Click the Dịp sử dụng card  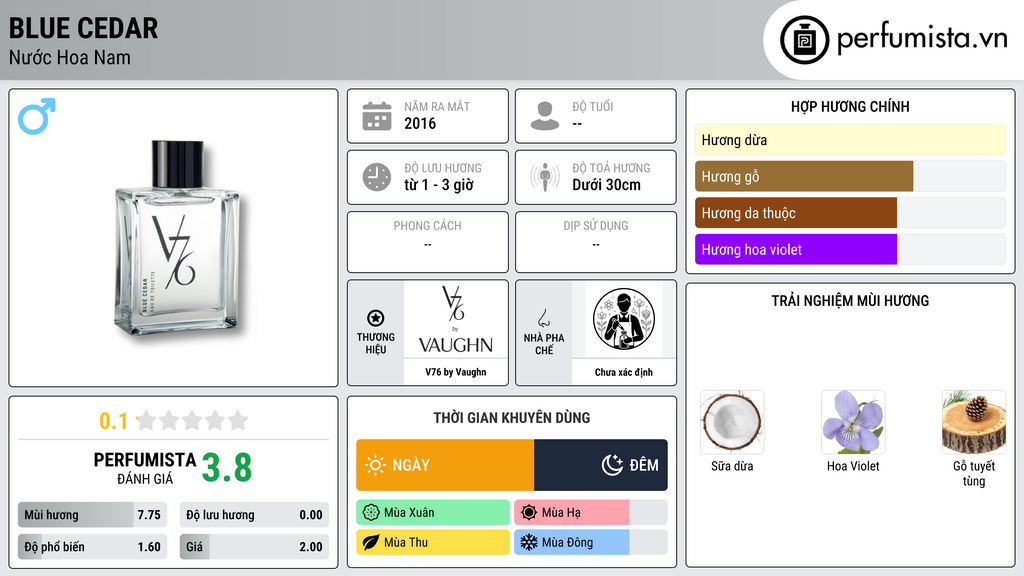click(x=596, y=242)
